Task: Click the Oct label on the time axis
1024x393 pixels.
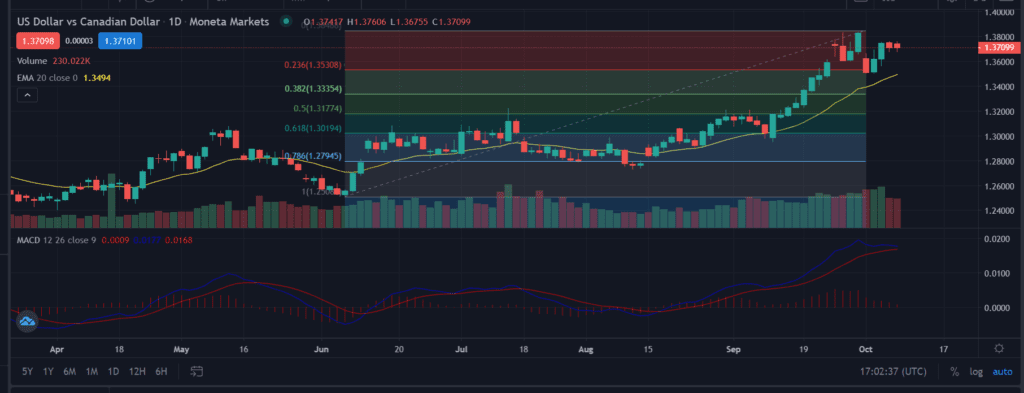Action: [865, 349]
